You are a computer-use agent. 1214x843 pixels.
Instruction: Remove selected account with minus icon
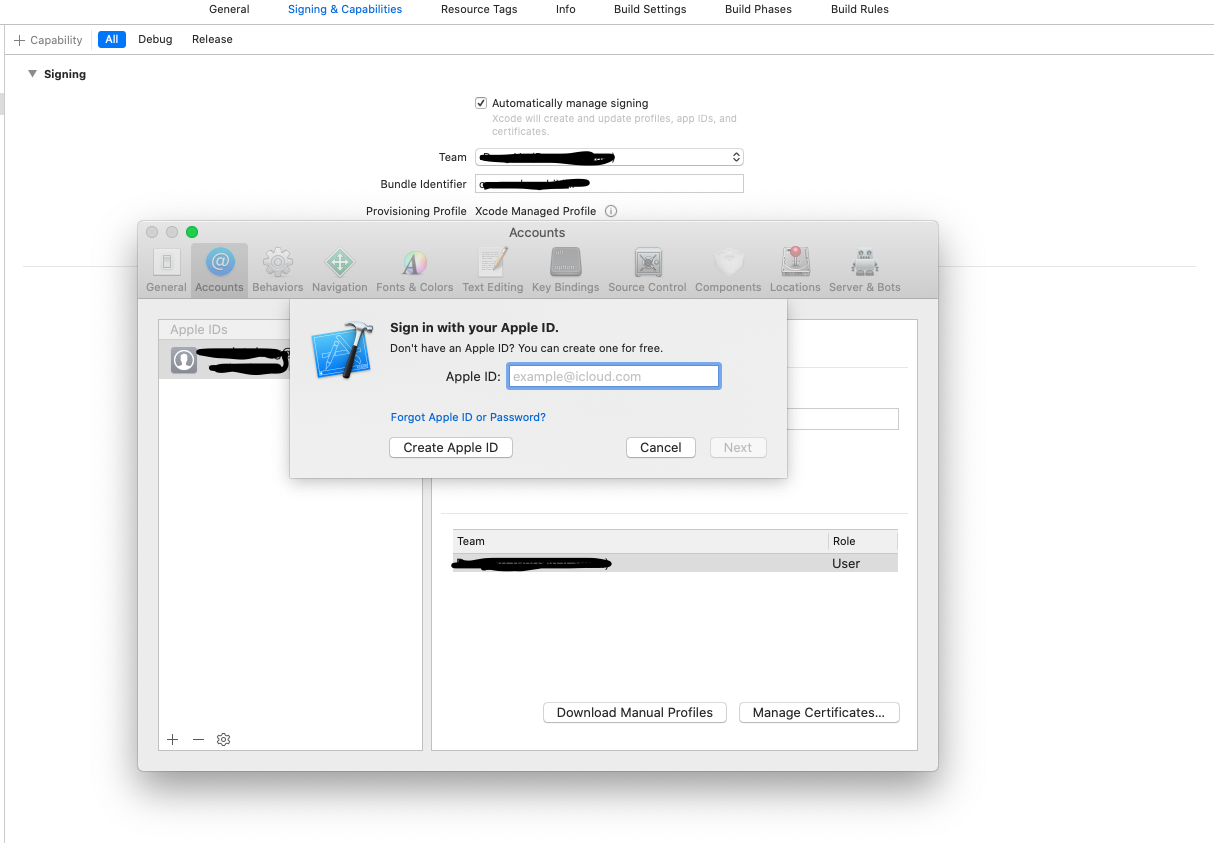point(198,739)
